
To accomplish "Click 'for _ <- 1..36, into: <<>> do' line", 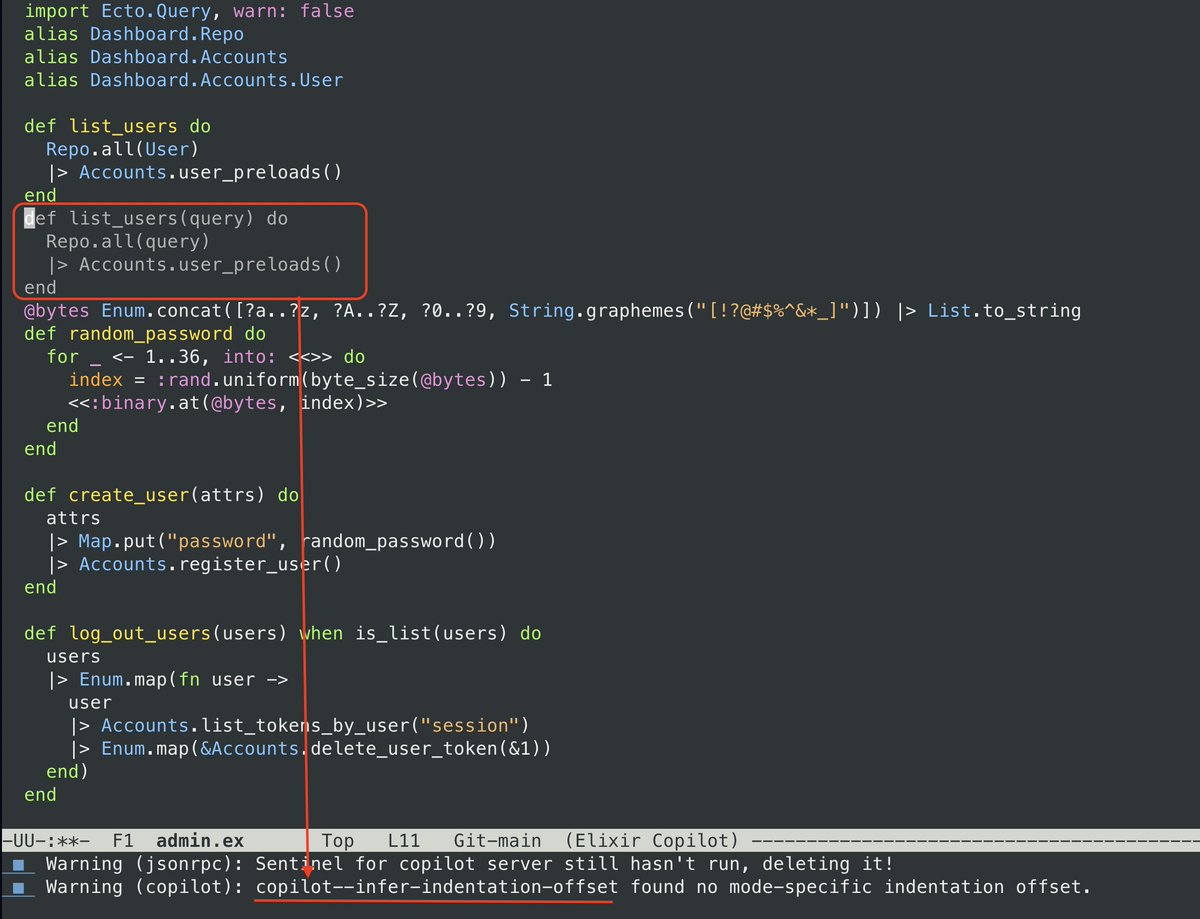I will (206, 357).
